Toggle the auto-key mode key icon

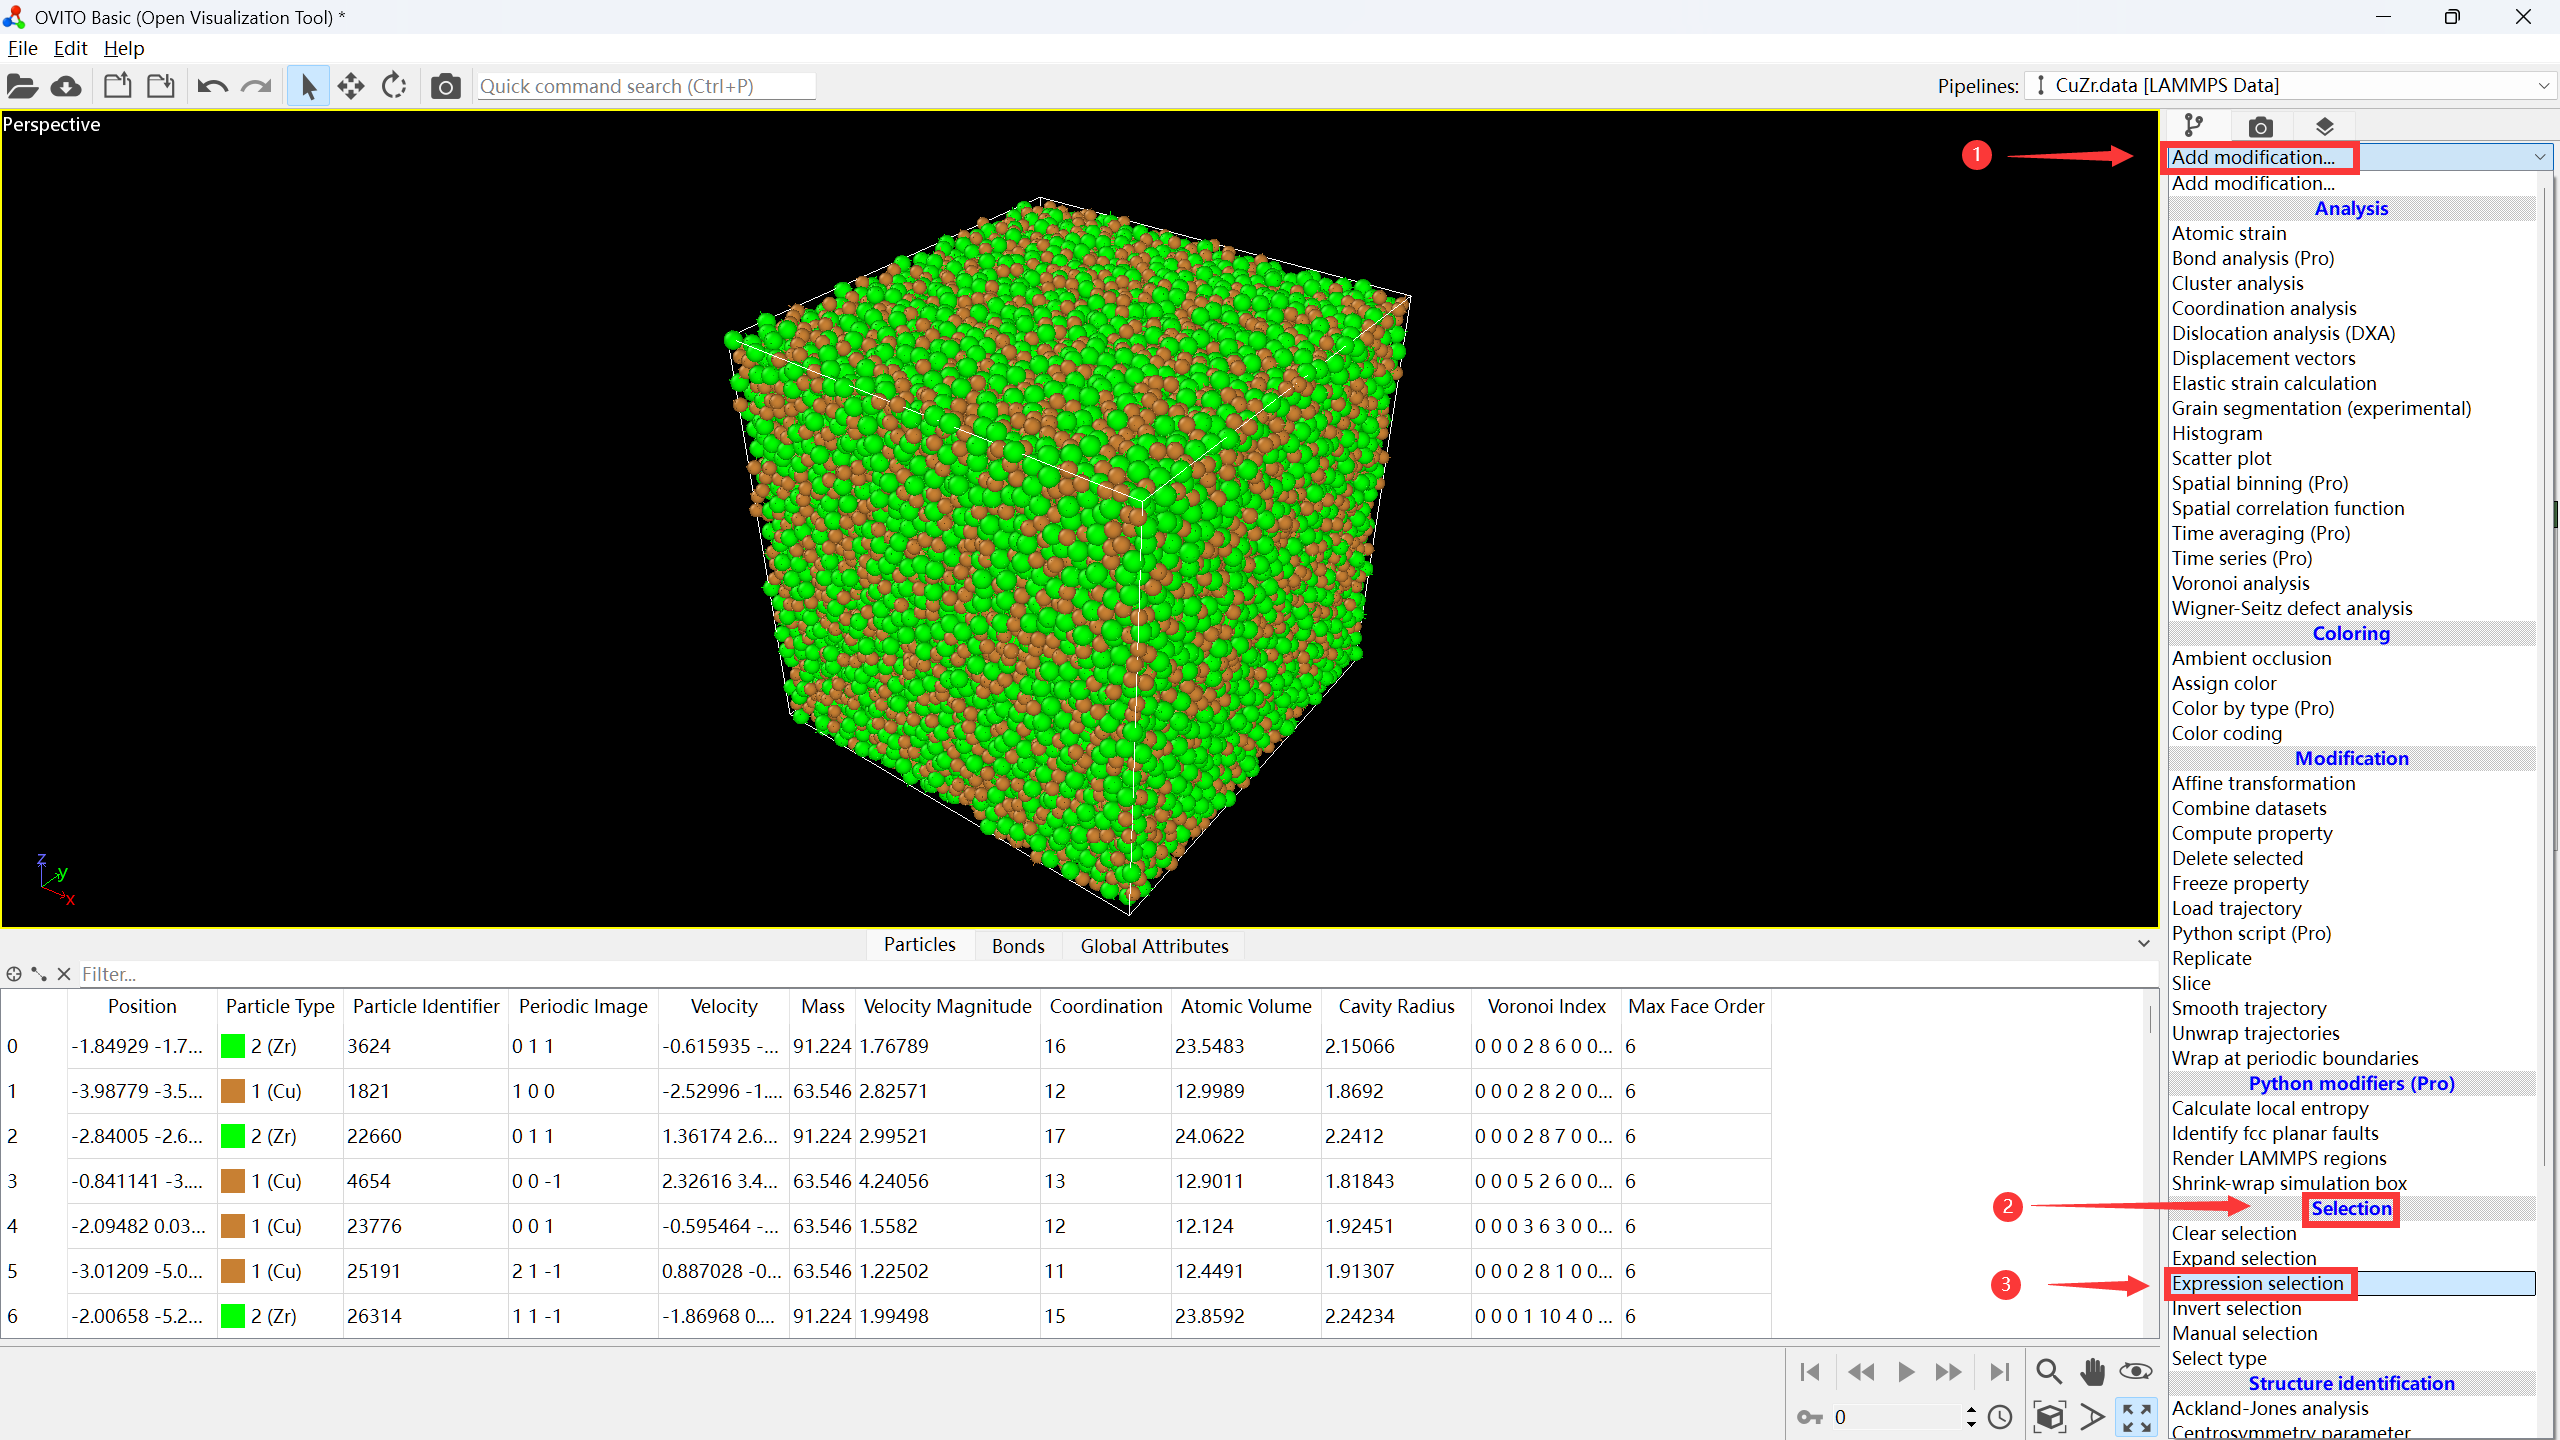(x=1810, y=1417)
